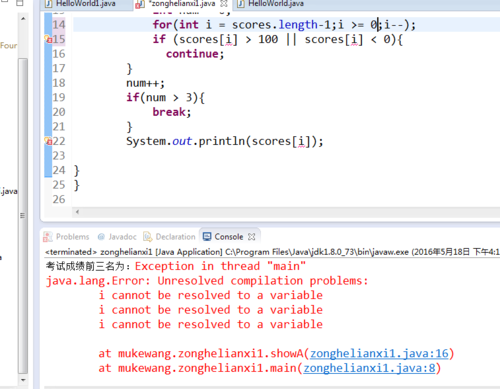The width and height of the screenshot is (500, 389).
Task: Close the Console view tab
Action: point(252,237)
